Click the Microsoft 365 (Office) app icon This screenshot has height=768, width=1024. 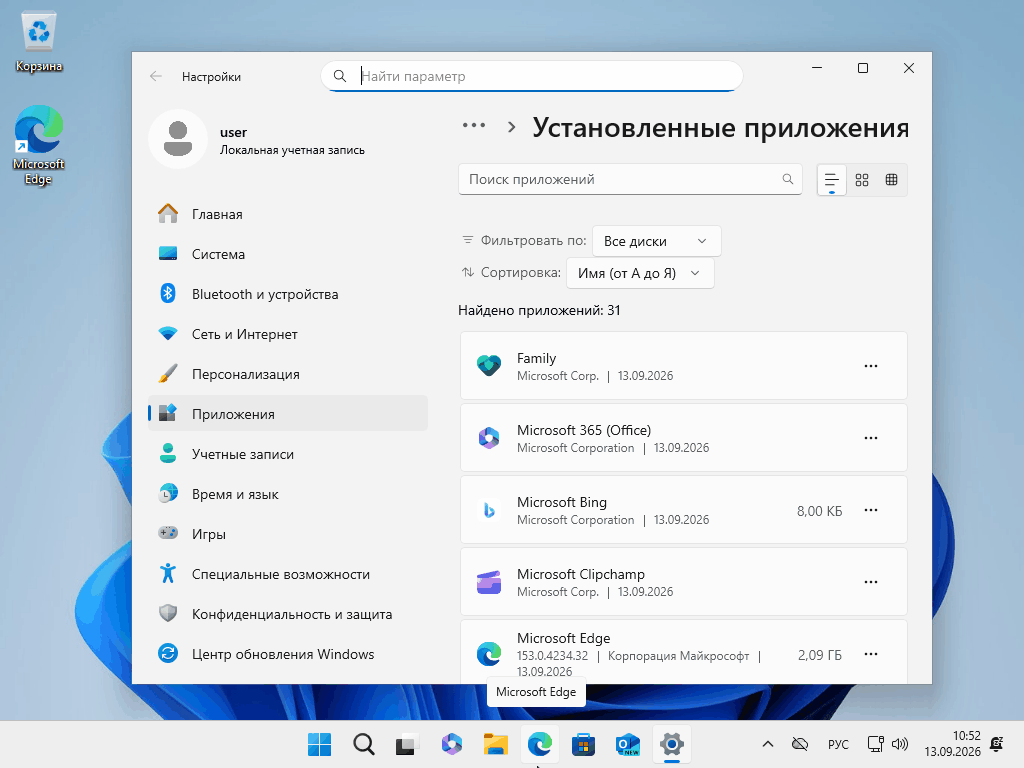[488, 438]
